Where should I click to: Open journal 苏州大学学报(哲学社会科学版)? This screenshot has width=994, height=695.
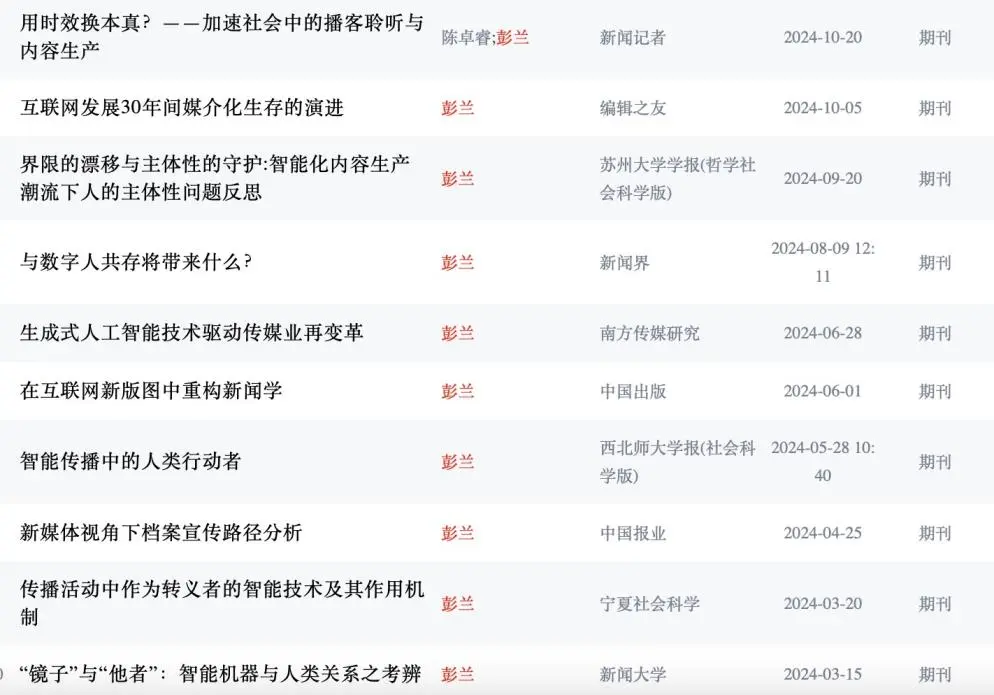pos(678,179)
